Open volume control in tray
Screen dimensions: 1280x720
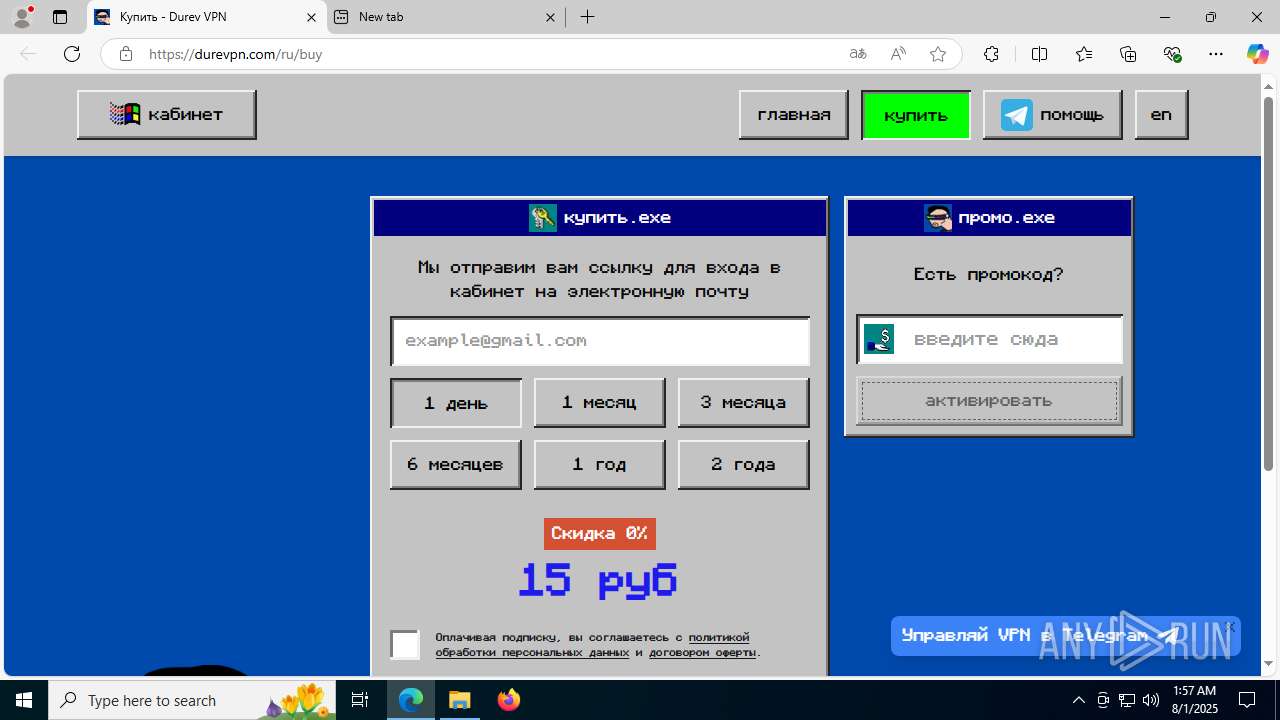pos(1150,700)
